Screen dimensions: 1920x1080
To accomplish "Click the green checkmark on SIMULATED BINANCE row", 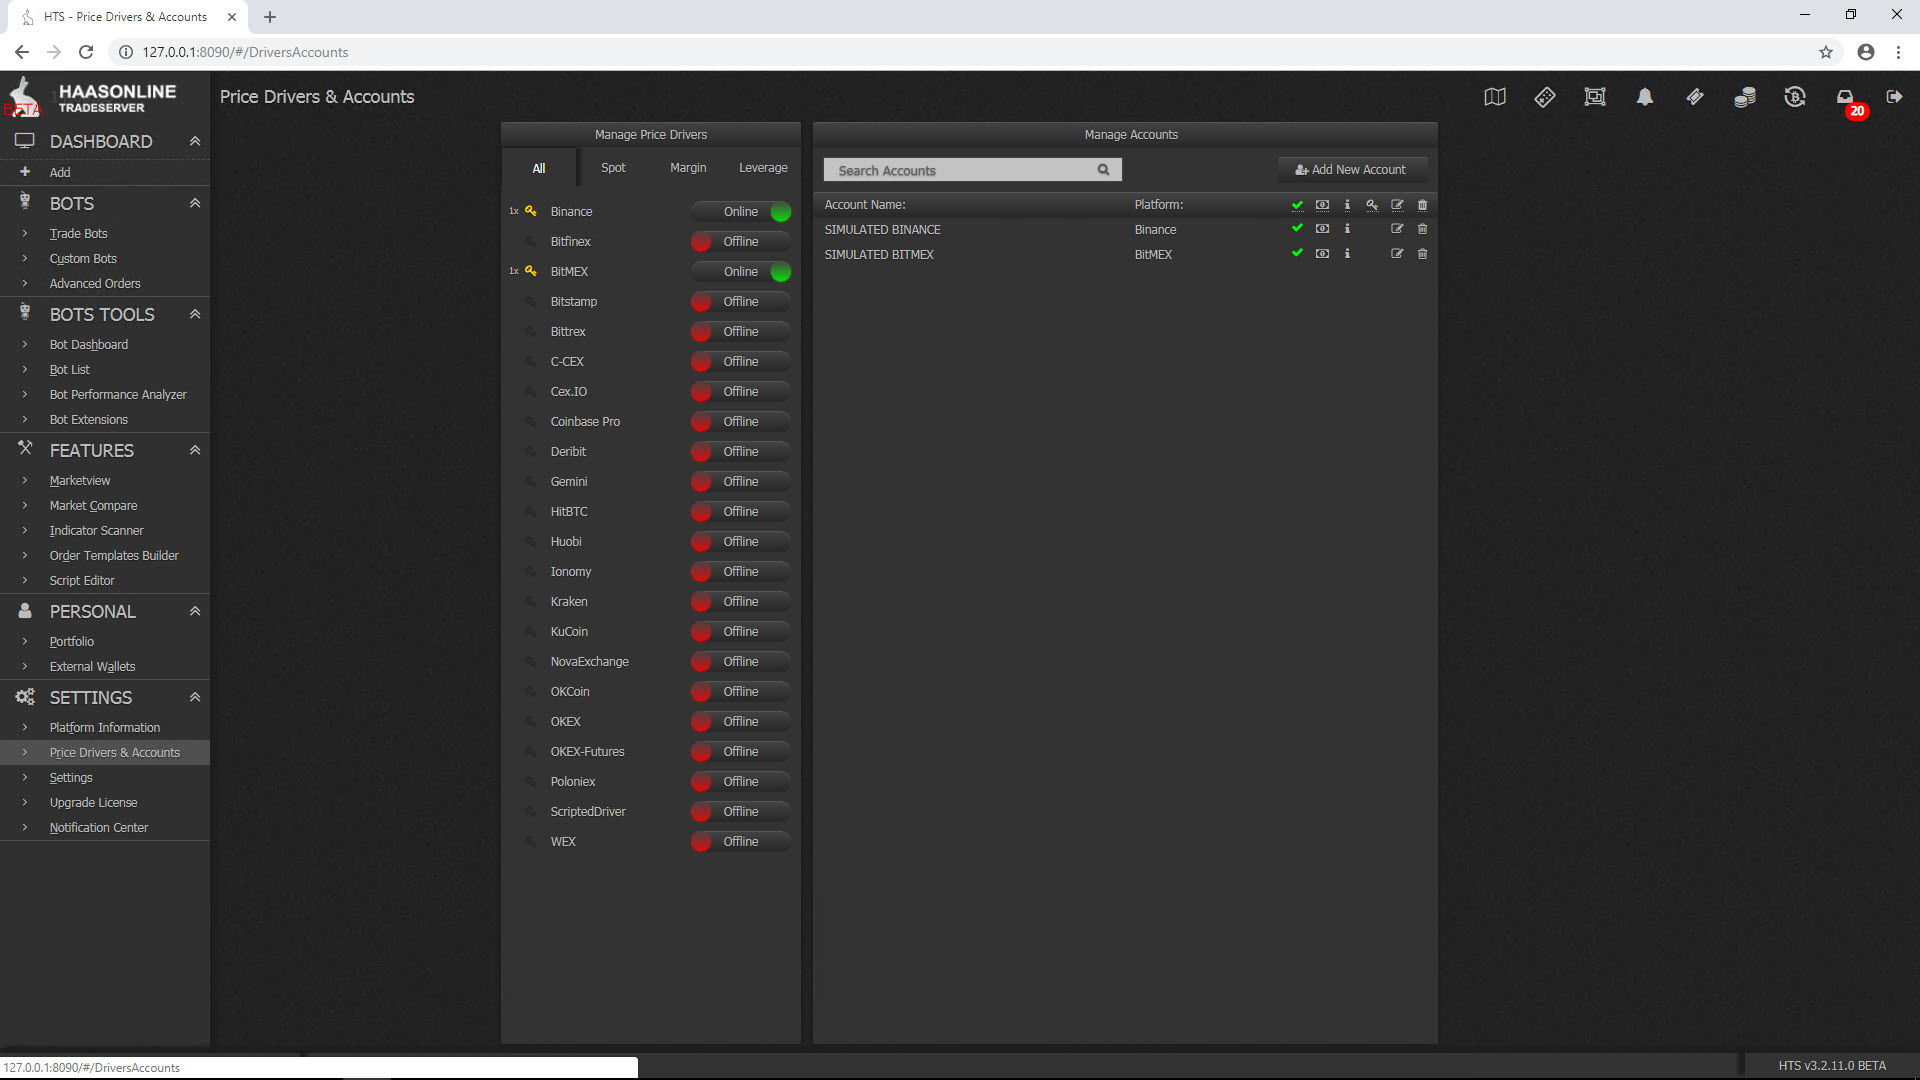I will tap(1297, 229).
